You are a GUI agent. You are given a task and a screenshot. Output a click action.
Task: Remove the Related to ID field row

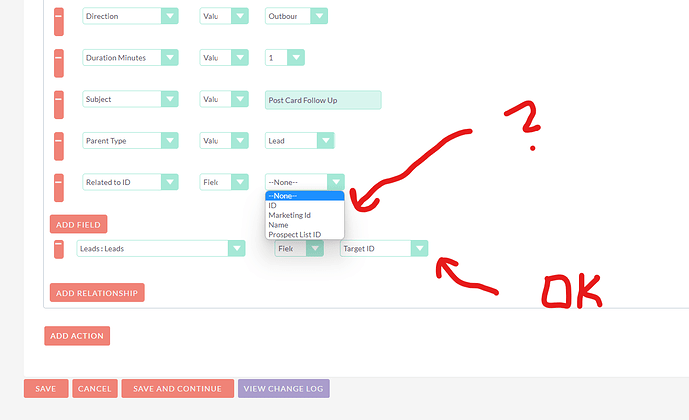pyautogui.click(x=59, y=188)
